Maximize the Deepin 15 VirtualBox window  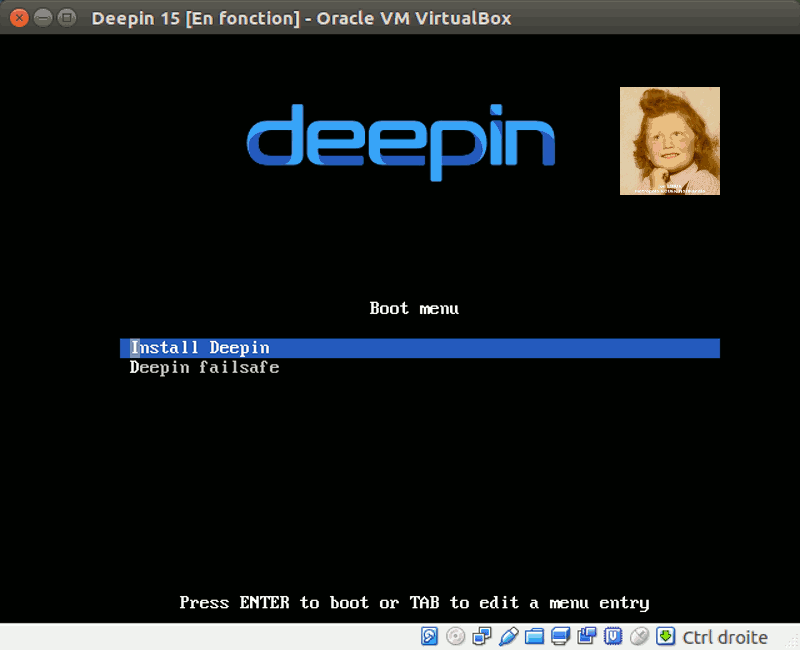[66, 18]
